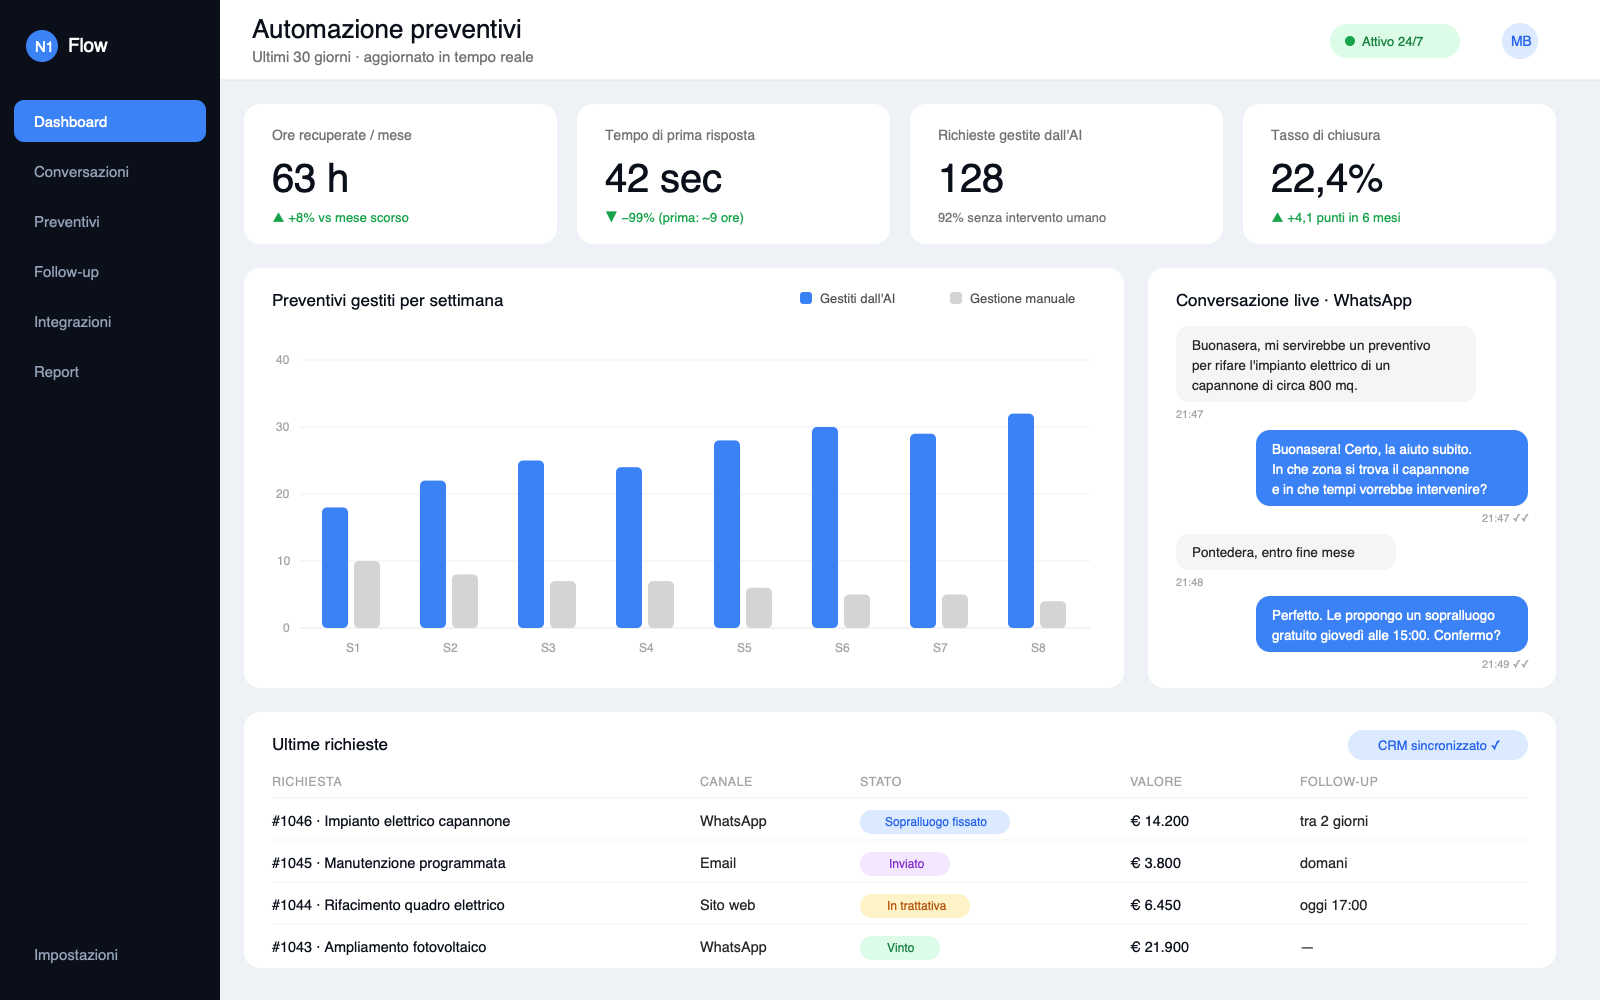Click the AI reply proposing sopralluogo gratuito
1600x1000 pixels.
tap(1392, 624)
